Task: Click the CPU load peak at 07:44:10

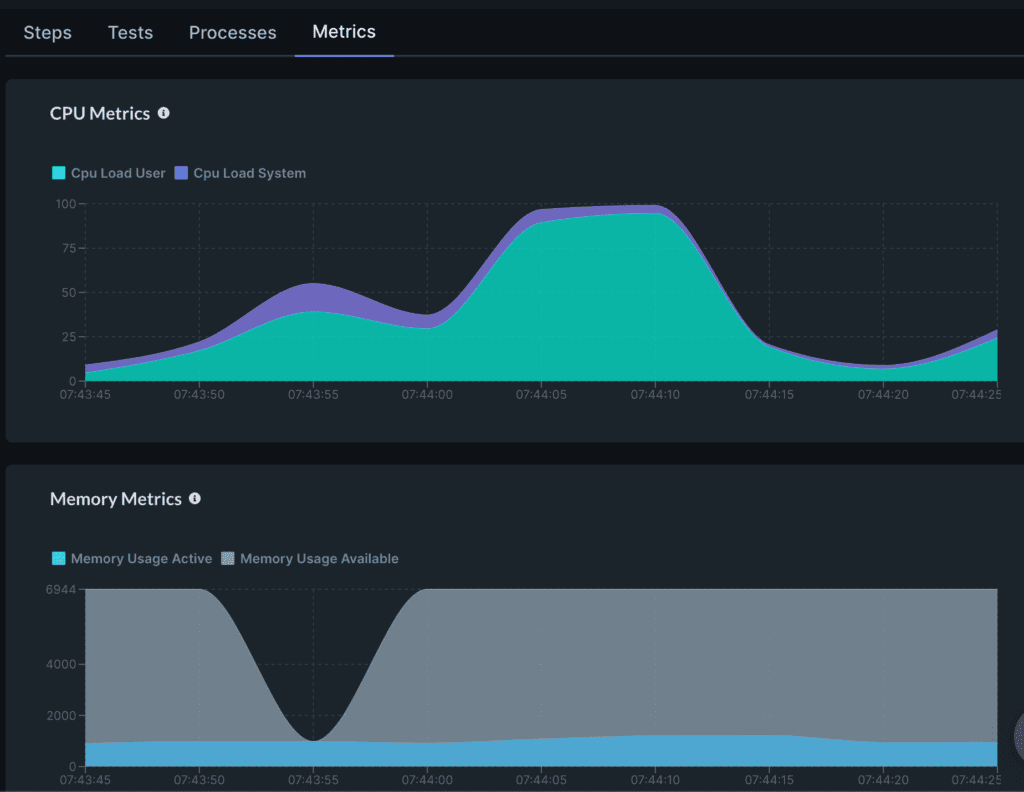Action: [655, 206]
